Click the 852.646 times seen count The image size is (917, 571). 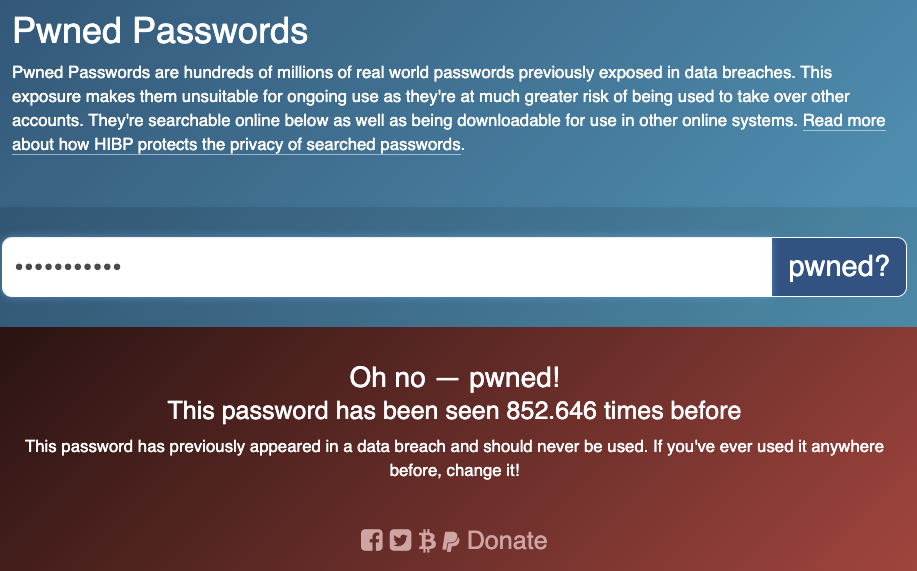pyautogui.click(x=551, y=411)
